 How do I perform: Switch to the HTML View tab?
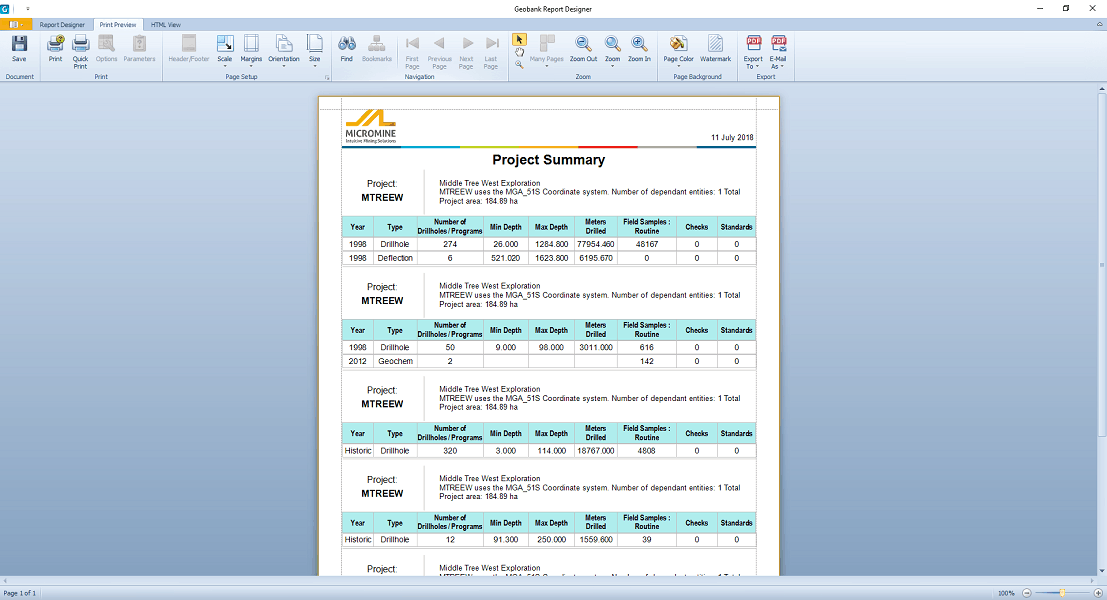[x=166, y=24]
